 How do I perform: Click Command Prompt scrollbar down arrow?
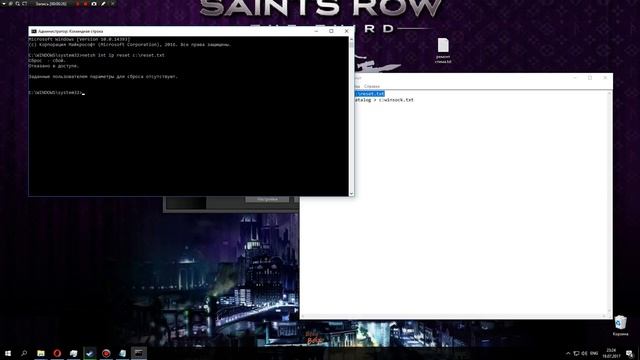351,194
